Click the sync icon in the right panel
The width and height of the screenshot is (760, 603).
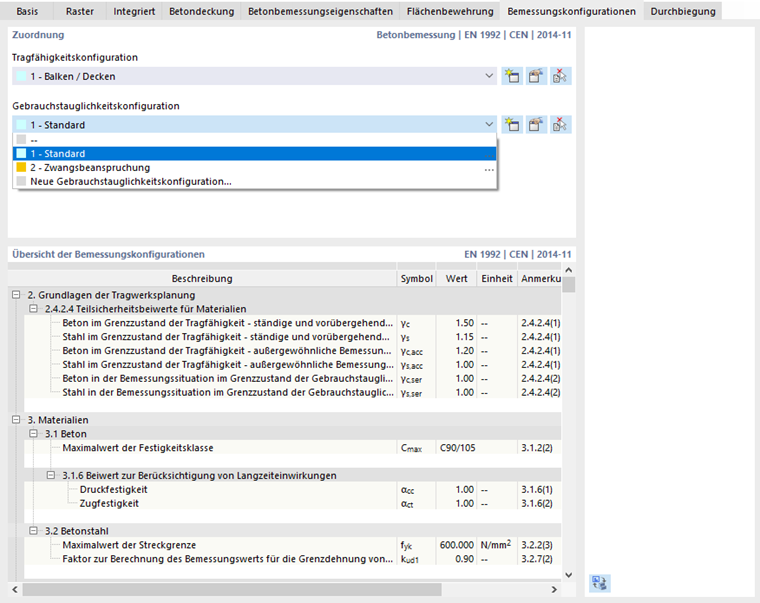pyautogui.click(x=600, y=583)
